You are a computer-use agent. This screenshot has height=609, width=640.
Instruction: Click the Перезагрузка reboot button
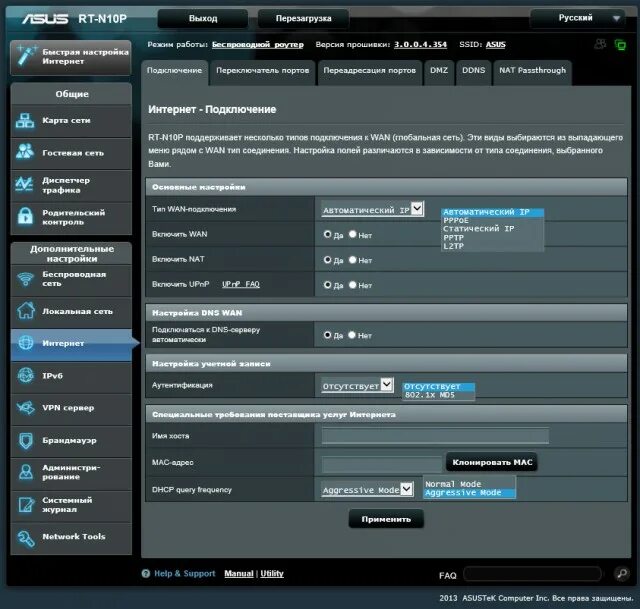tap(303, 19)
